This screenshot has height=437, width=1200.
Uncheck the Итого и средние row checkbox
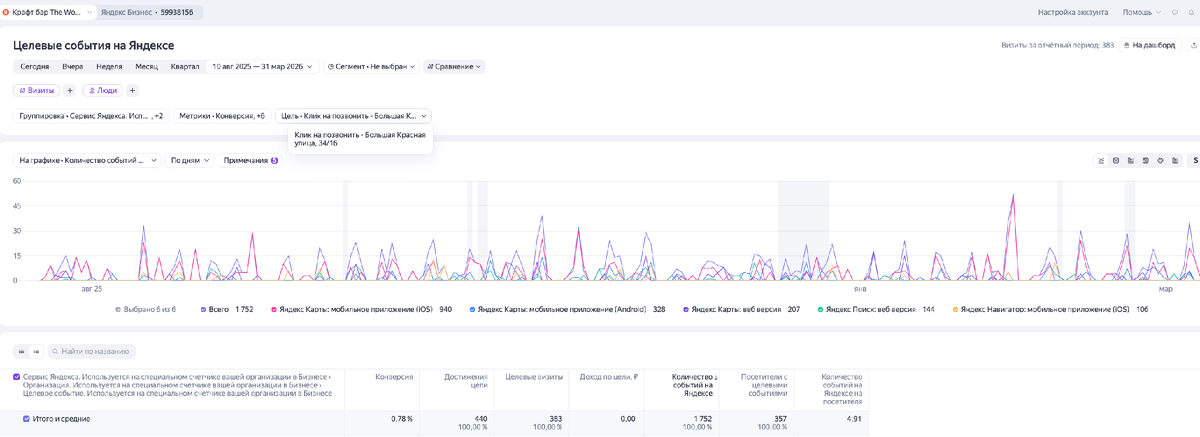pyautogui.click(x=26, y=419)
